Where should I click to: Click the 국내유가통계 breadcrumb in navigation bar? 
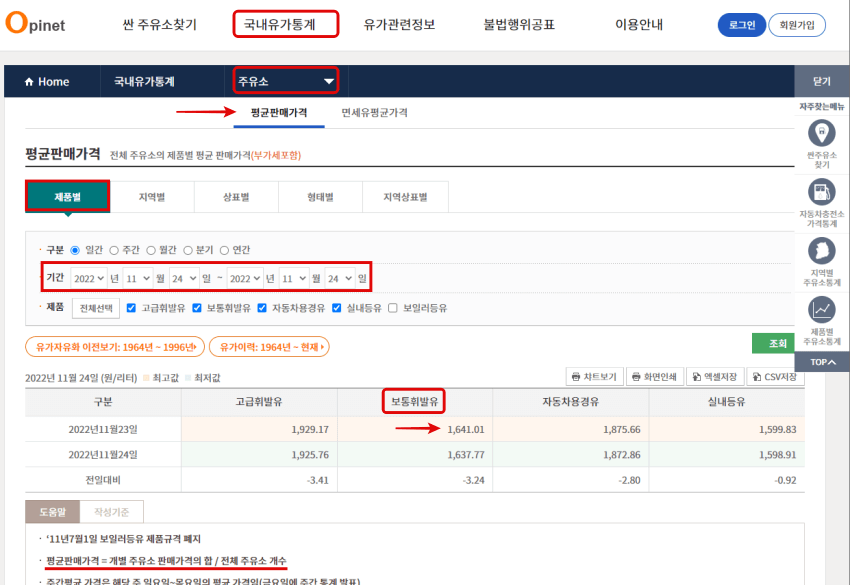[x=144, y=82]
